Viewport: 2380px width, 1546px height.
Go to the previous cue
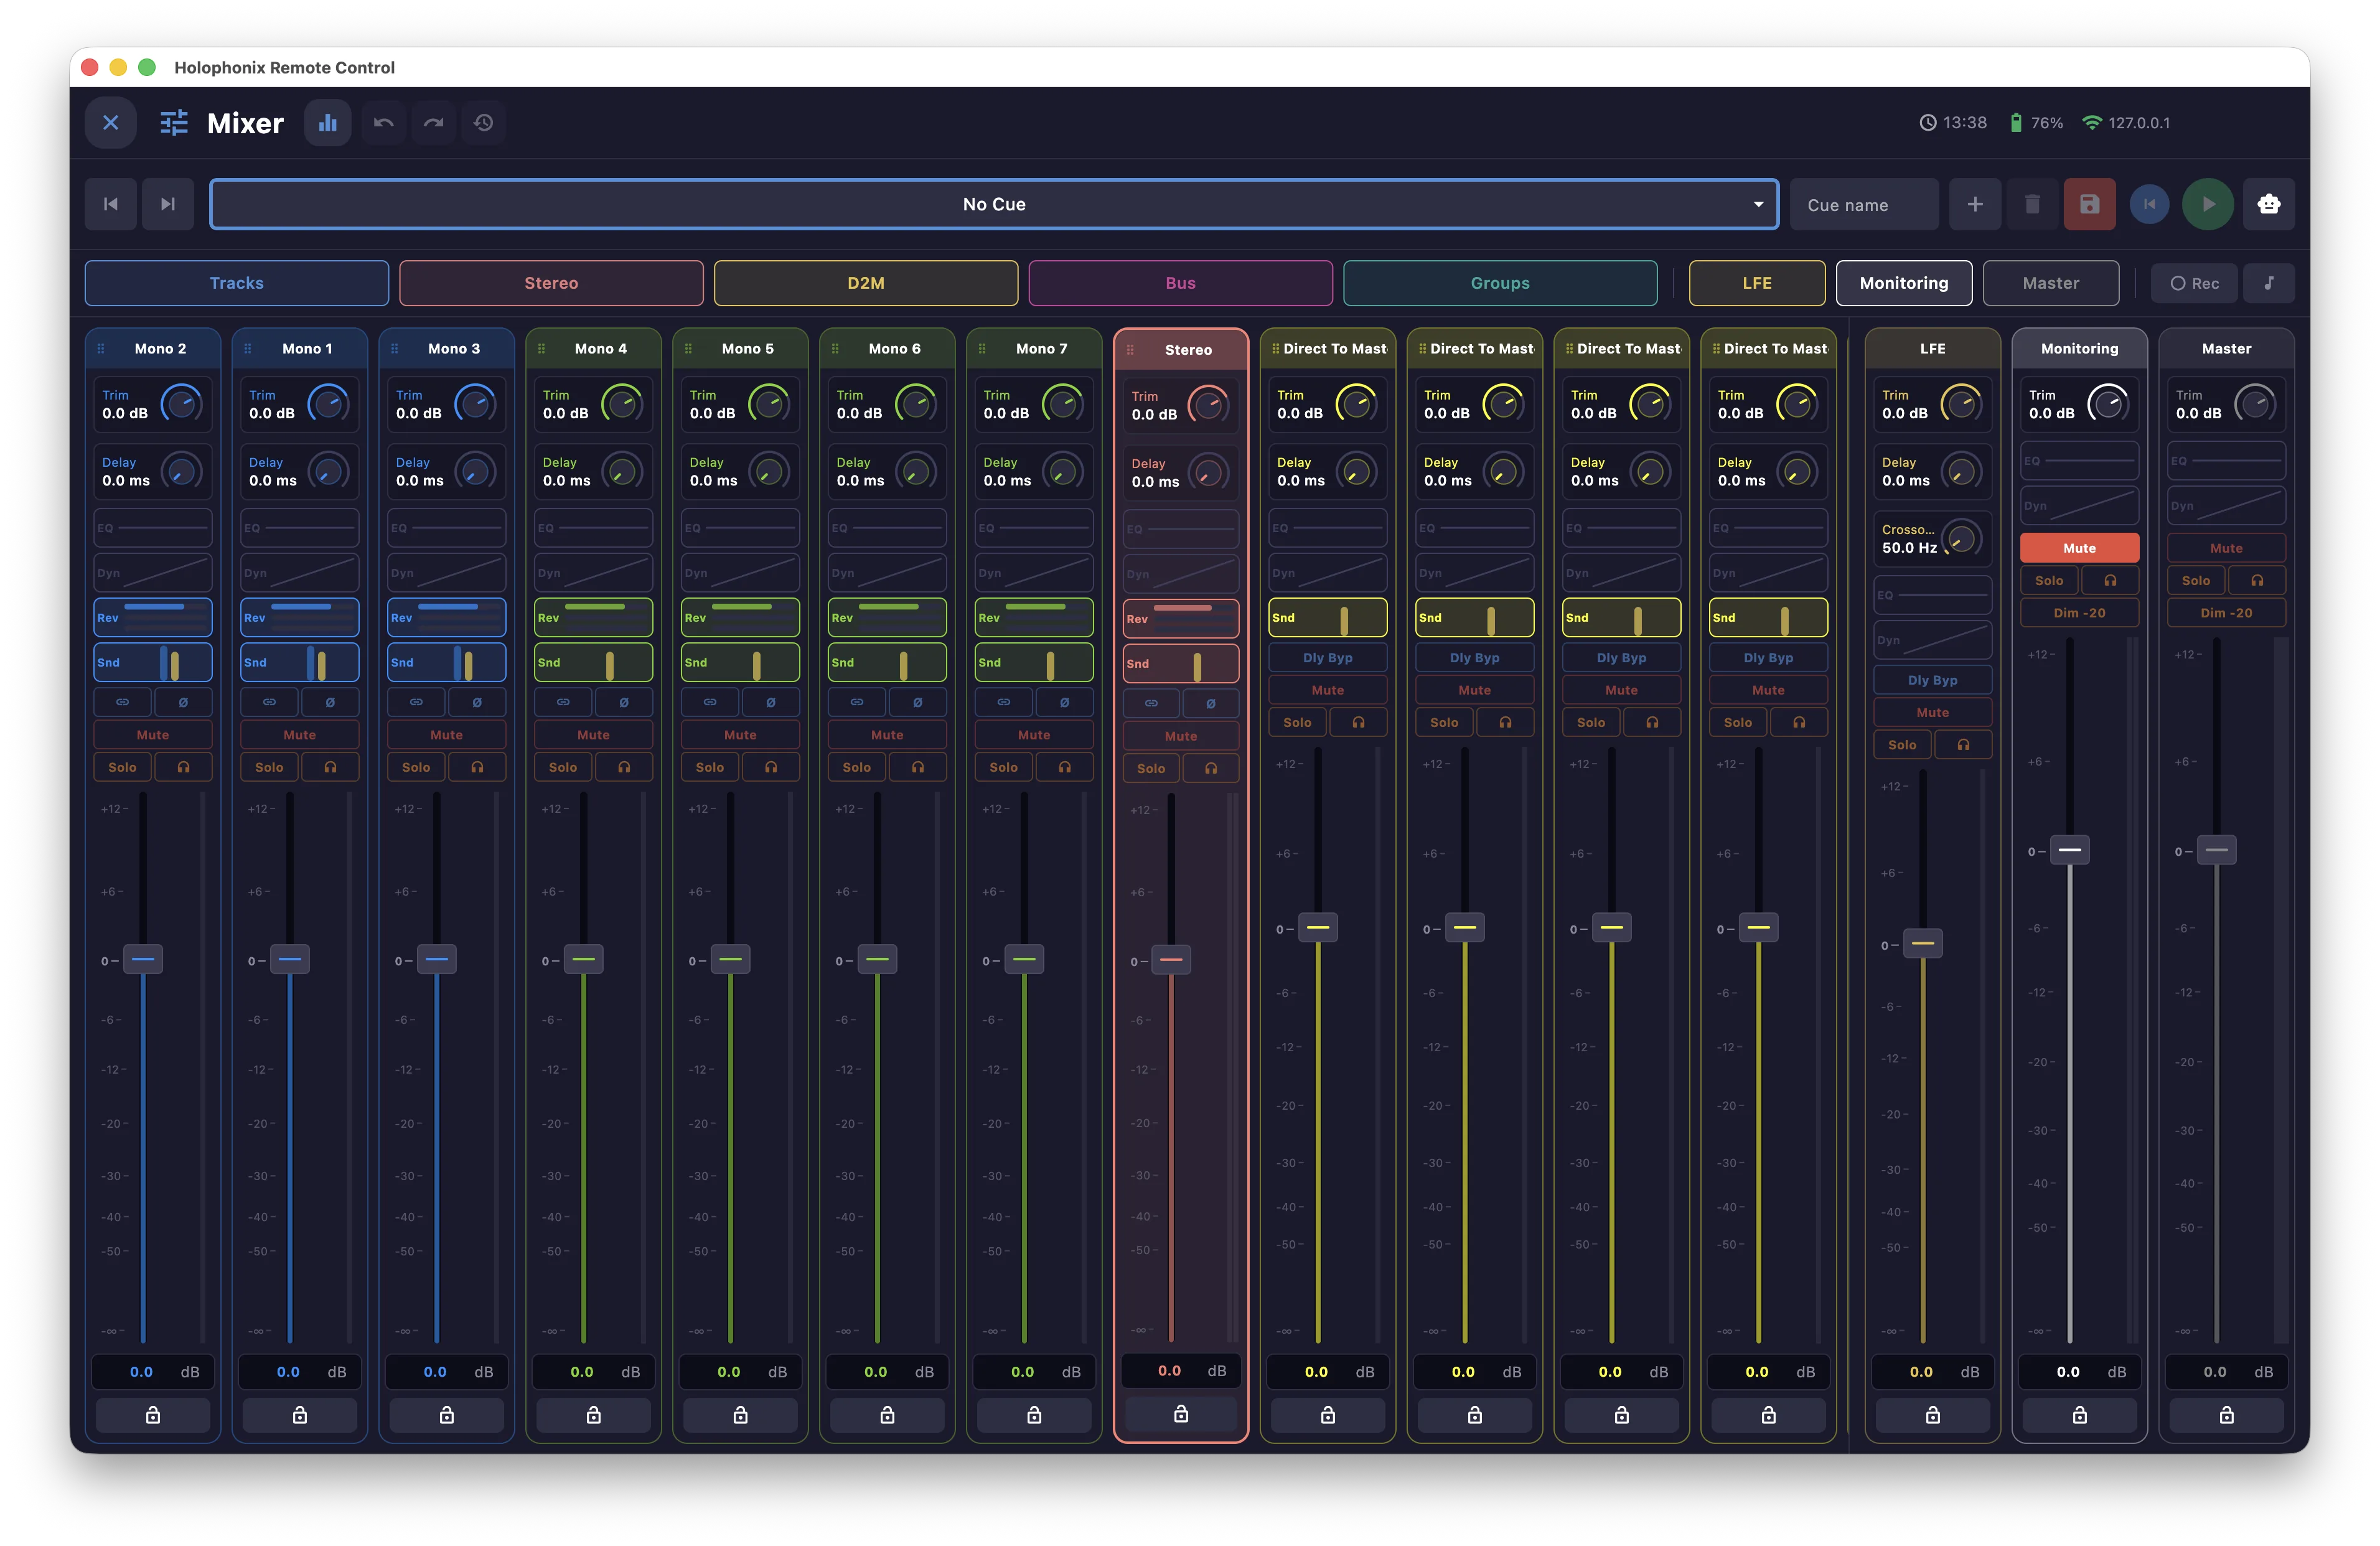[111, 204]
